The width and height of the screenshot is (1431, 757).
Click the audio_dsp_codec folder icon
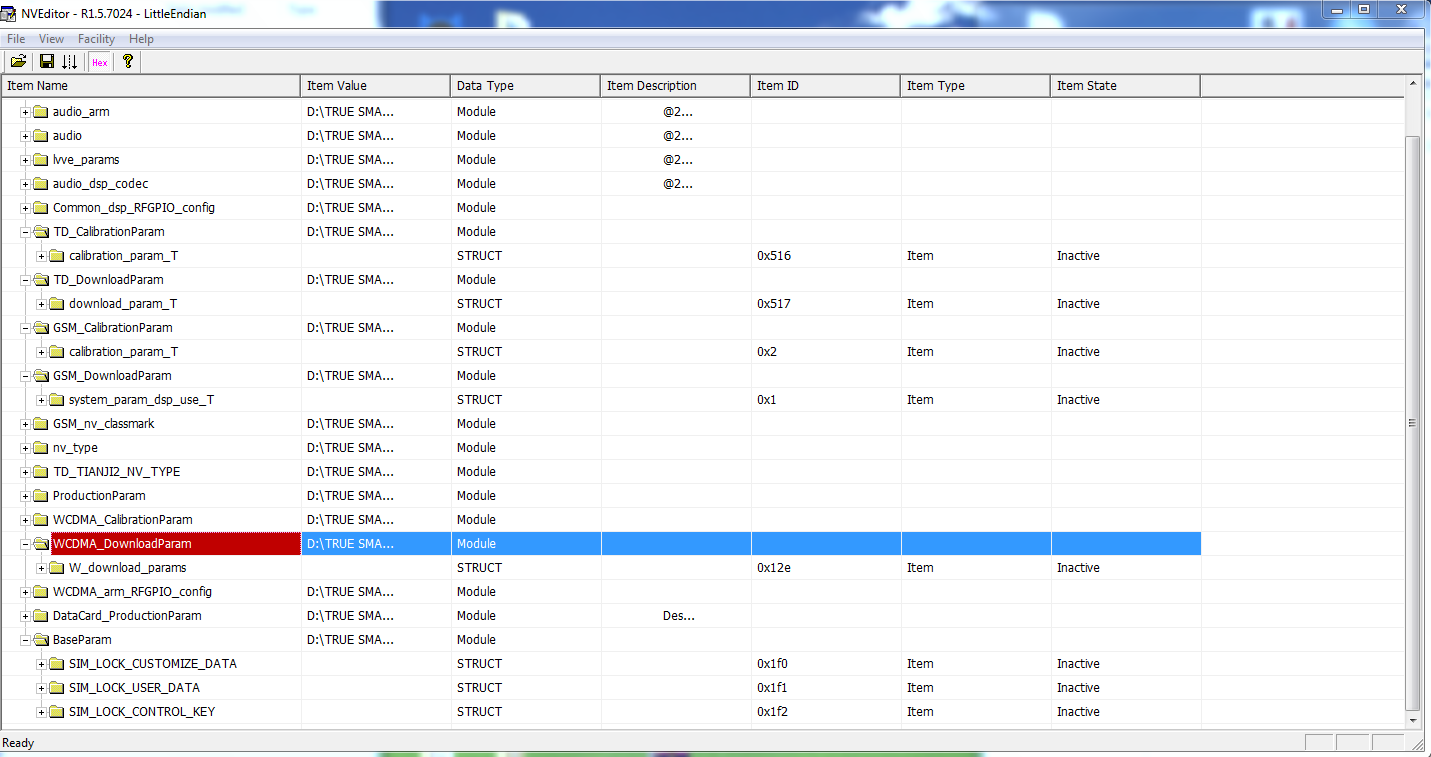[41, 184]
